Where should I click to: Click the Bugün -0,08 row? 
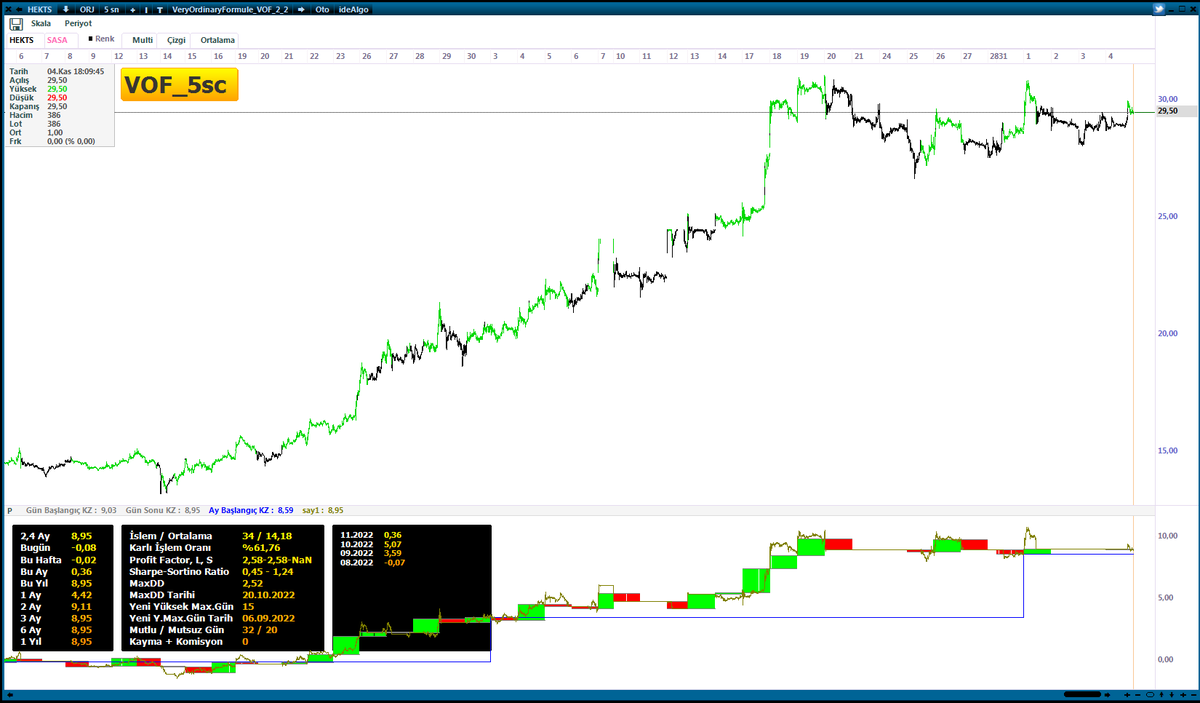coord(58,547)
